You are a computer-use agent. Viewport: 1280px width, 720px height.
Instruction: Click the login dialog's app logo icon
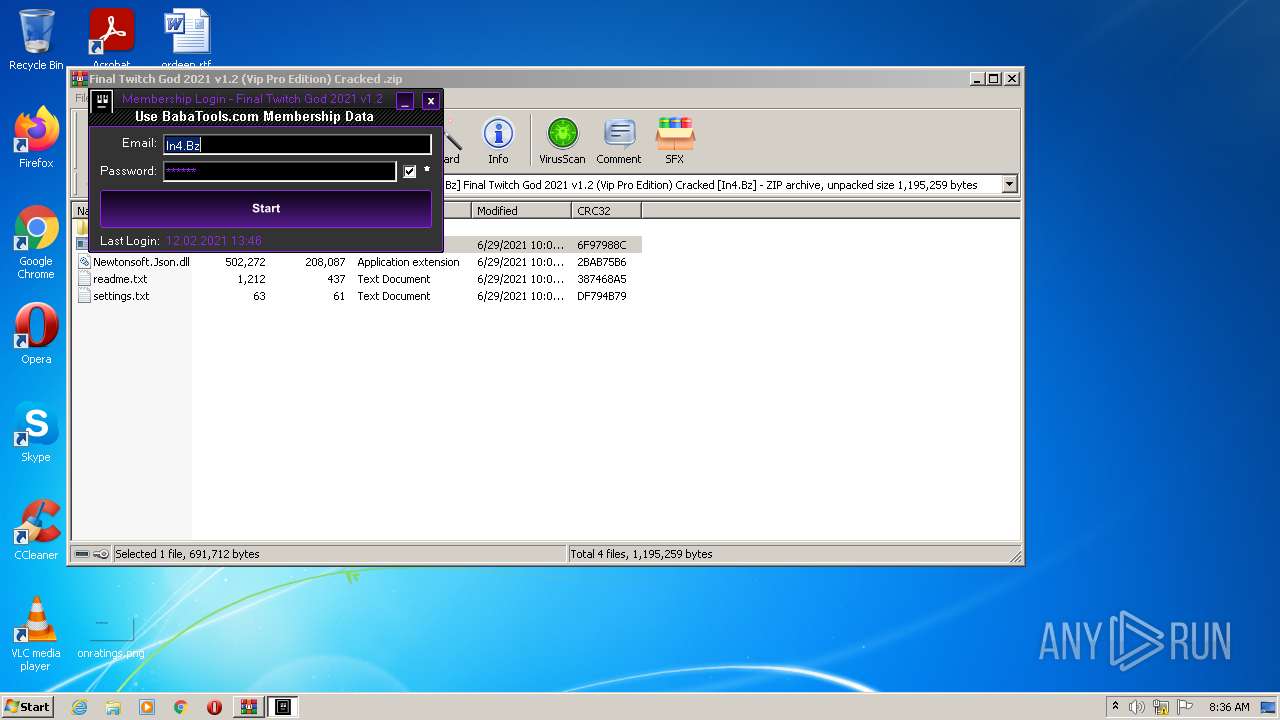(102, 100)
